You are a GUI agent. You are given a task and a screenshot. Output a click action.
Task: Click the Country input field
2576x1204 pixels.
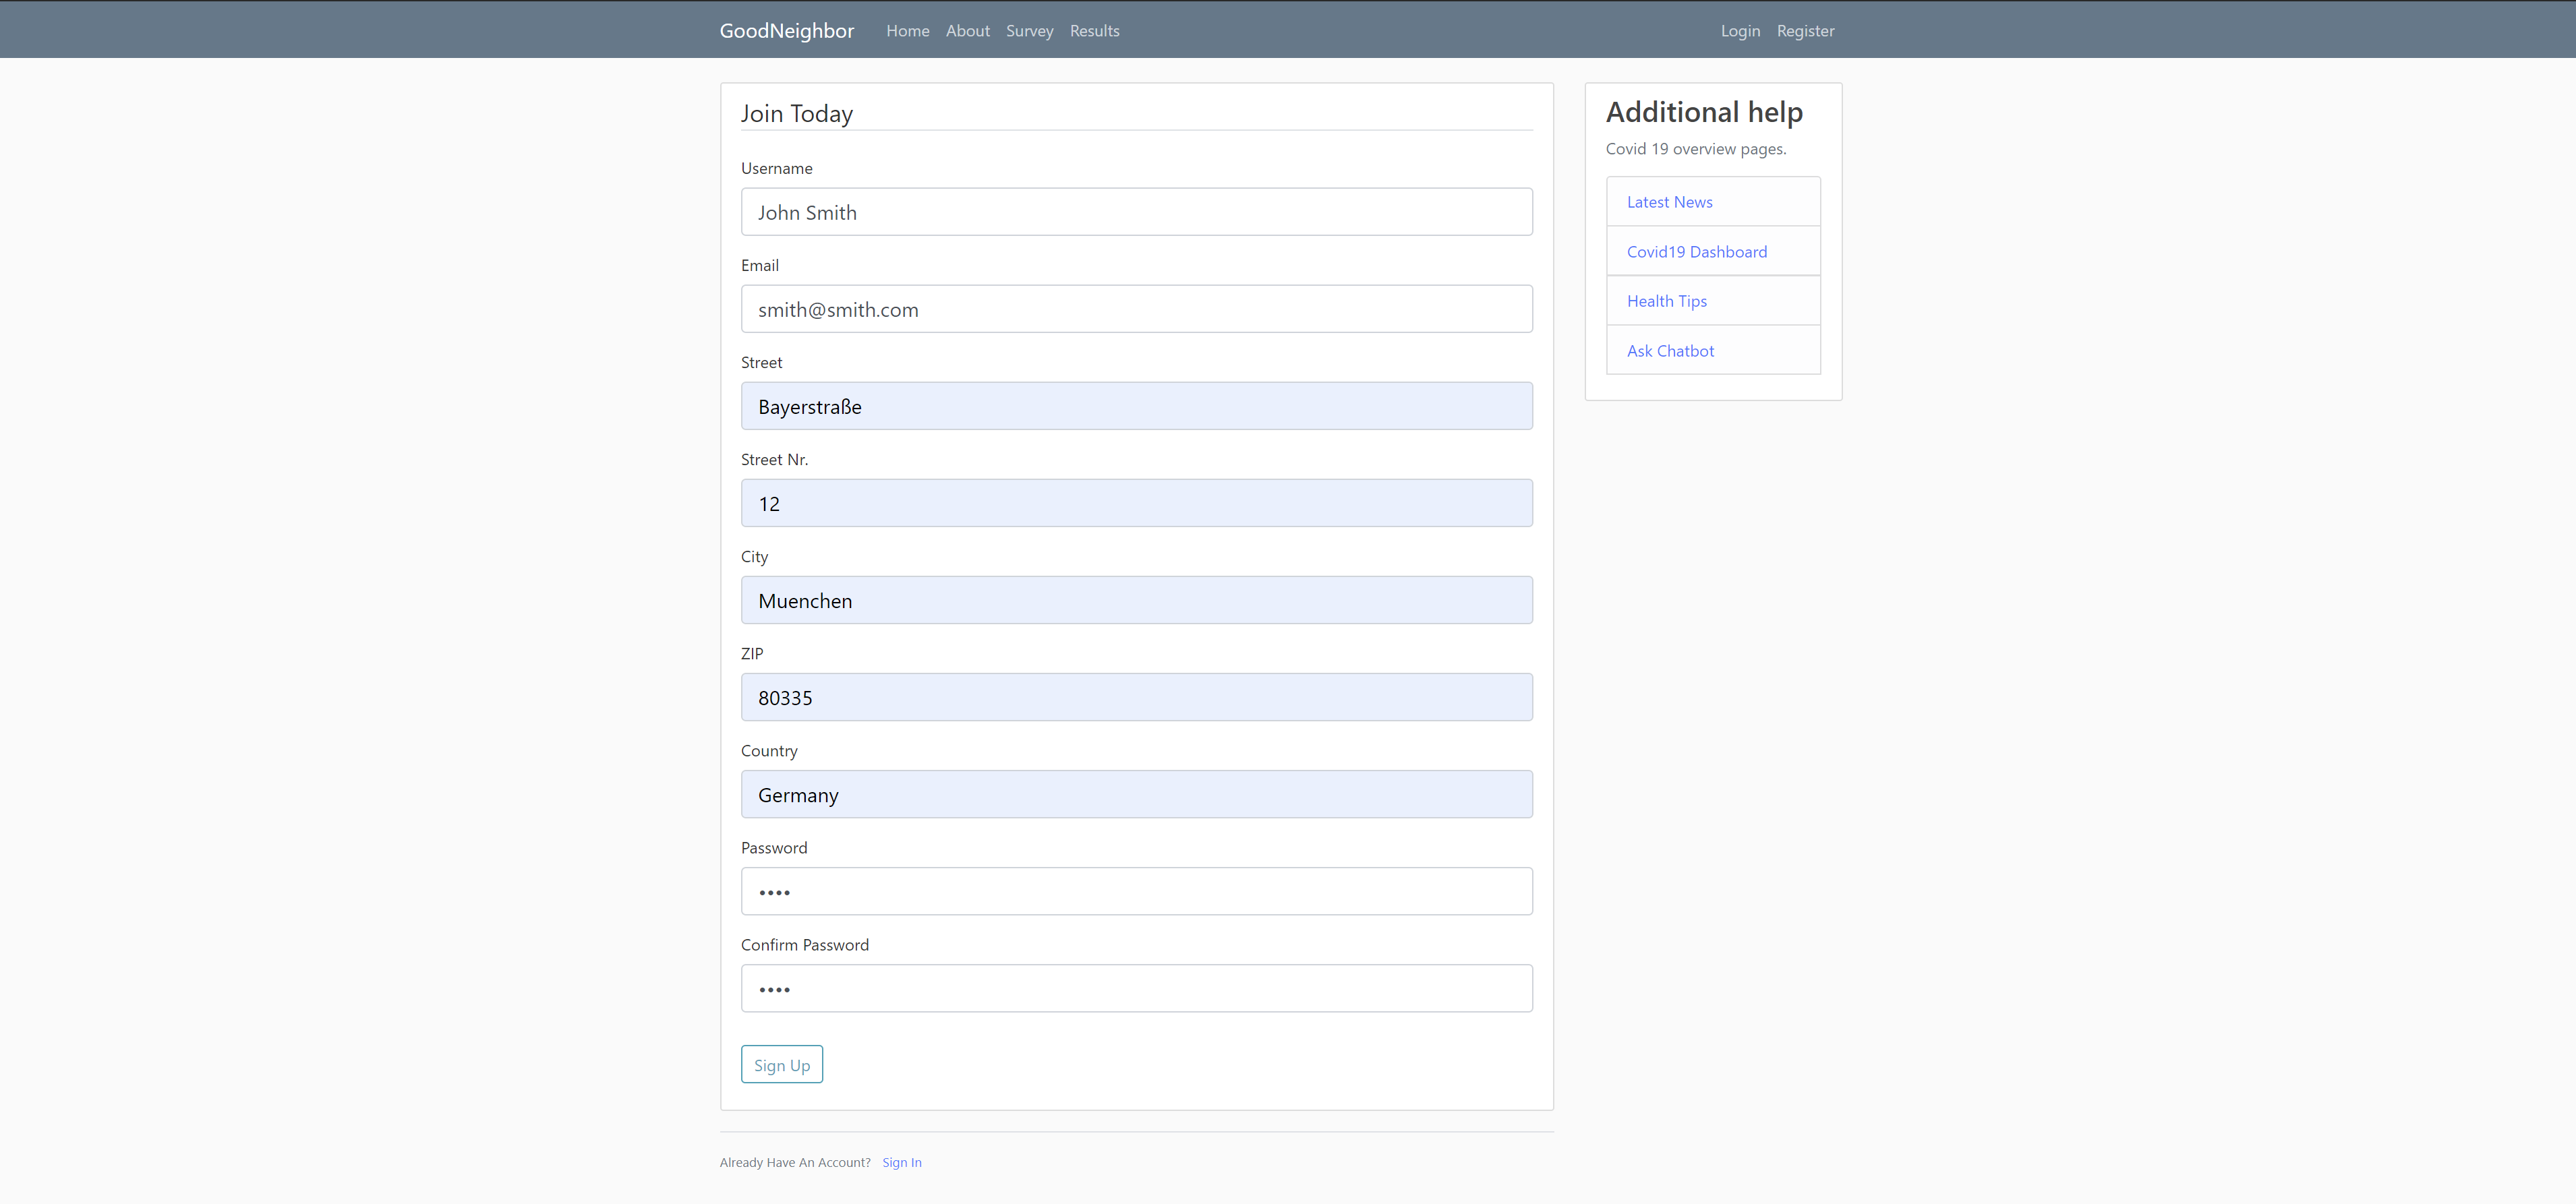[1136, 794]
